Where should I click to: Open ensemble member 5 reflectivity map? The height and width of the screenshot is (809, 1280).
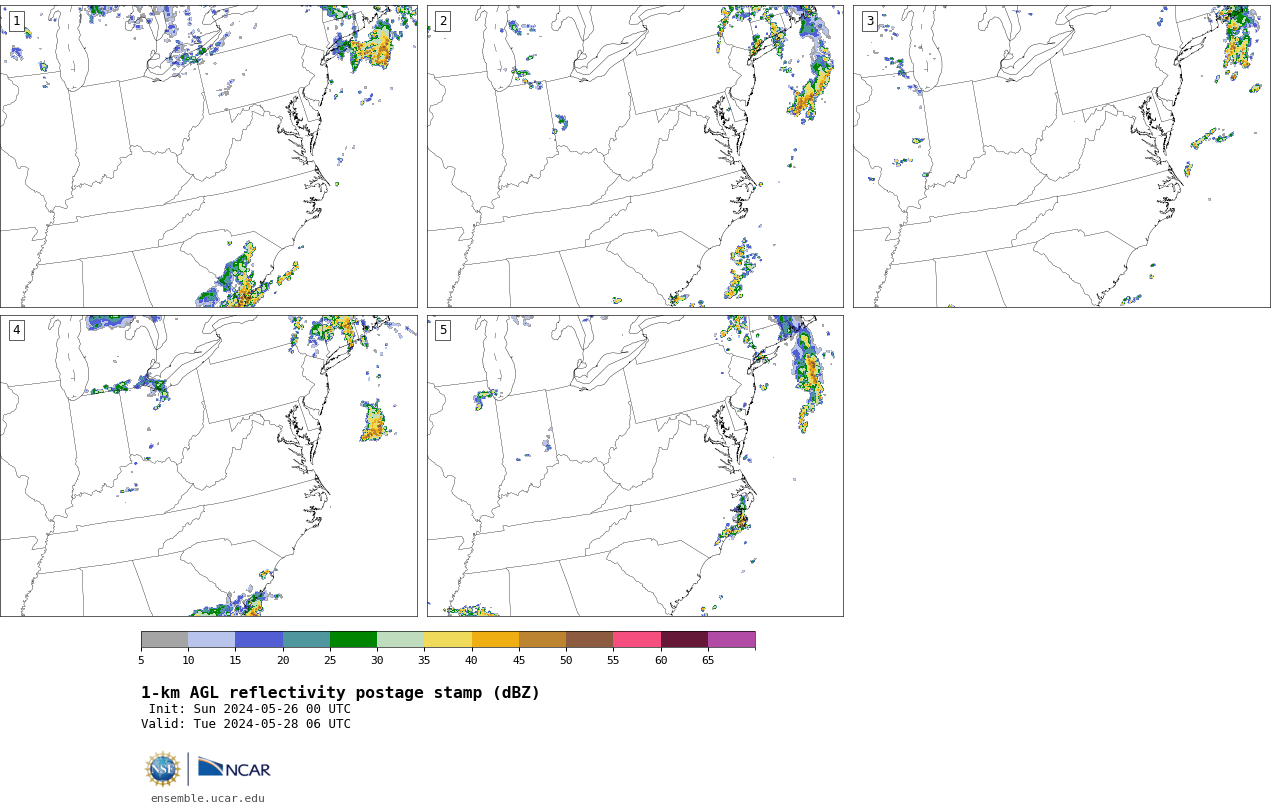[x=635, y=466]
